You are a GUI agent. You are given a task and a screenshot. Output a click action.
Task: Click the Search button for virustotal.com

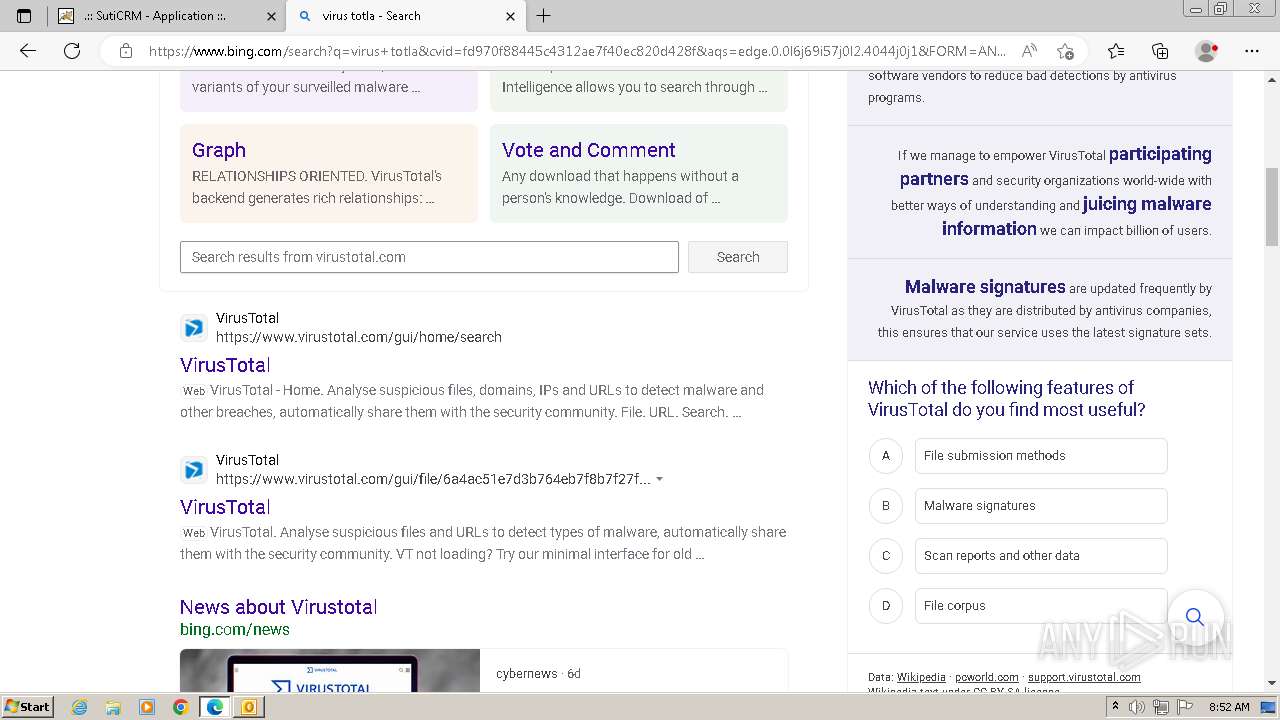[738, 257]
